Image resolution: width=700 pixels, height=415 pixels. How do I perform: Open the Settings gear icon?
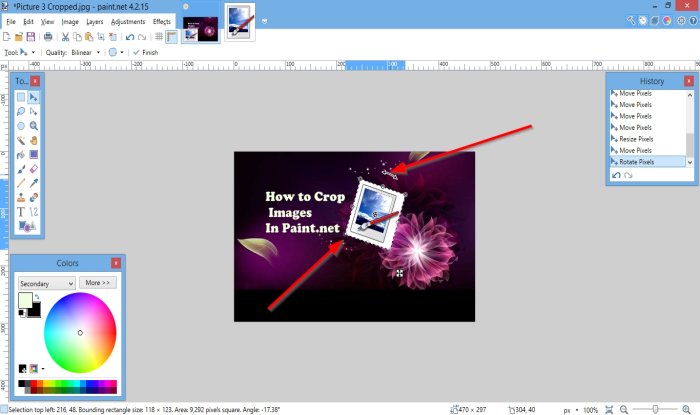[681, 21]
